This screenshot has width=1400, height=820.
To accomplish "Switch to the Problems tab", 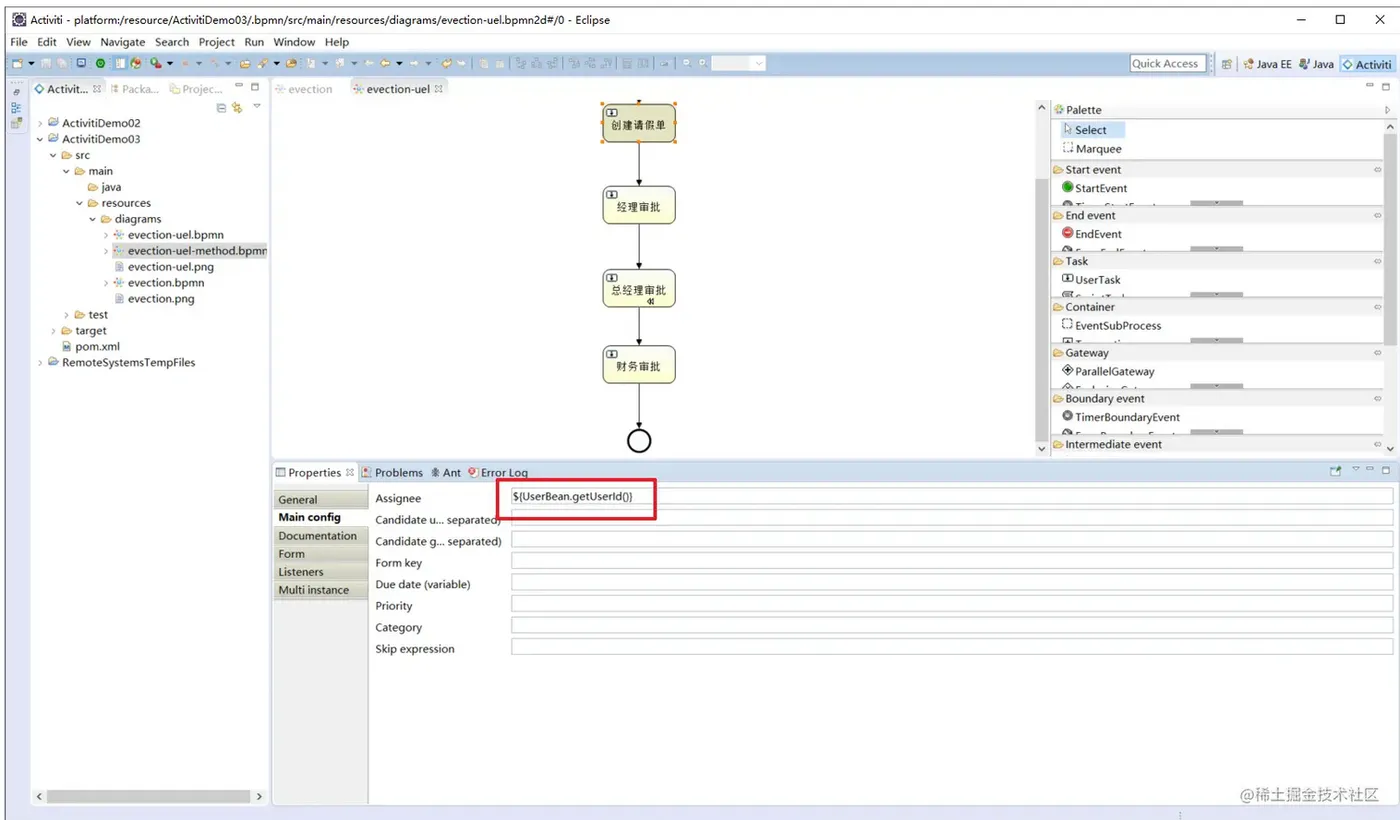I will [x=392, y=472].
